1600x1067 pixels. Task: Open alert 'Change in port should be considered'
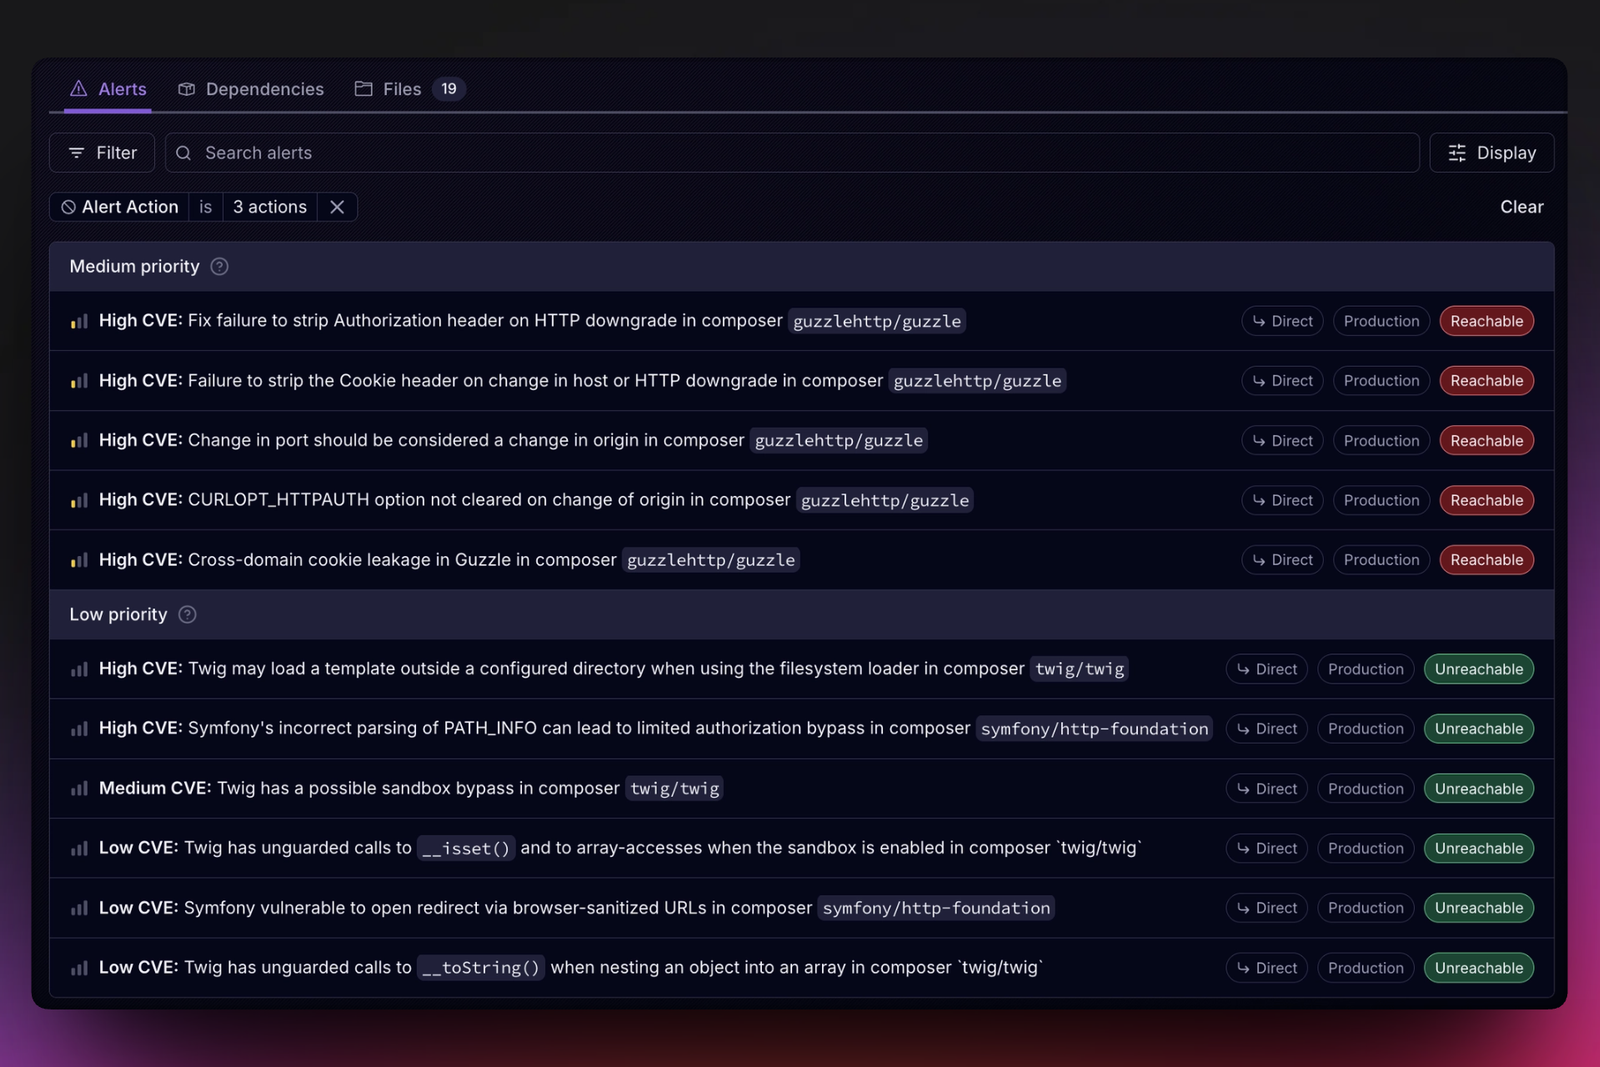[x=801, y=441]
